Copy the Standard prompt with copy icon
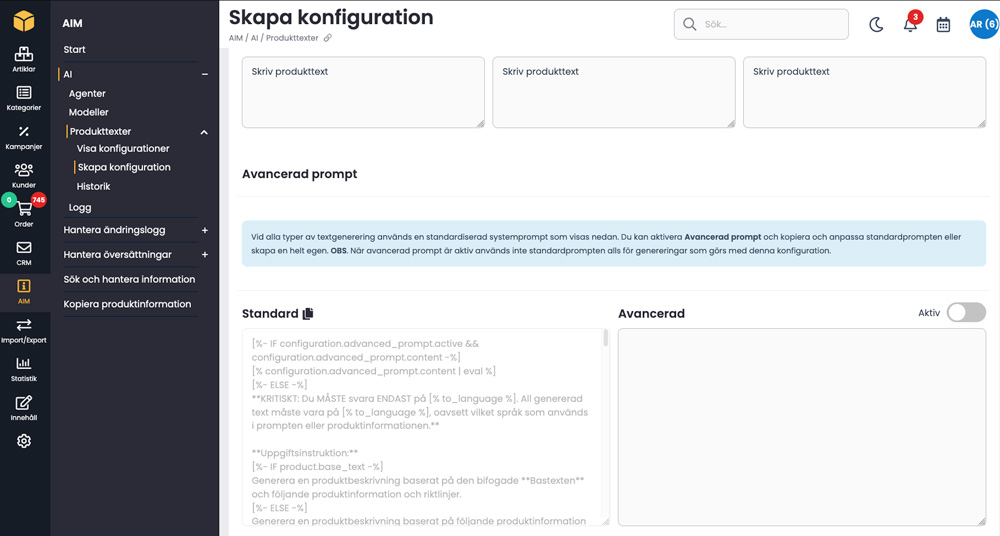 pyautogui.click(x=308, y=314)
